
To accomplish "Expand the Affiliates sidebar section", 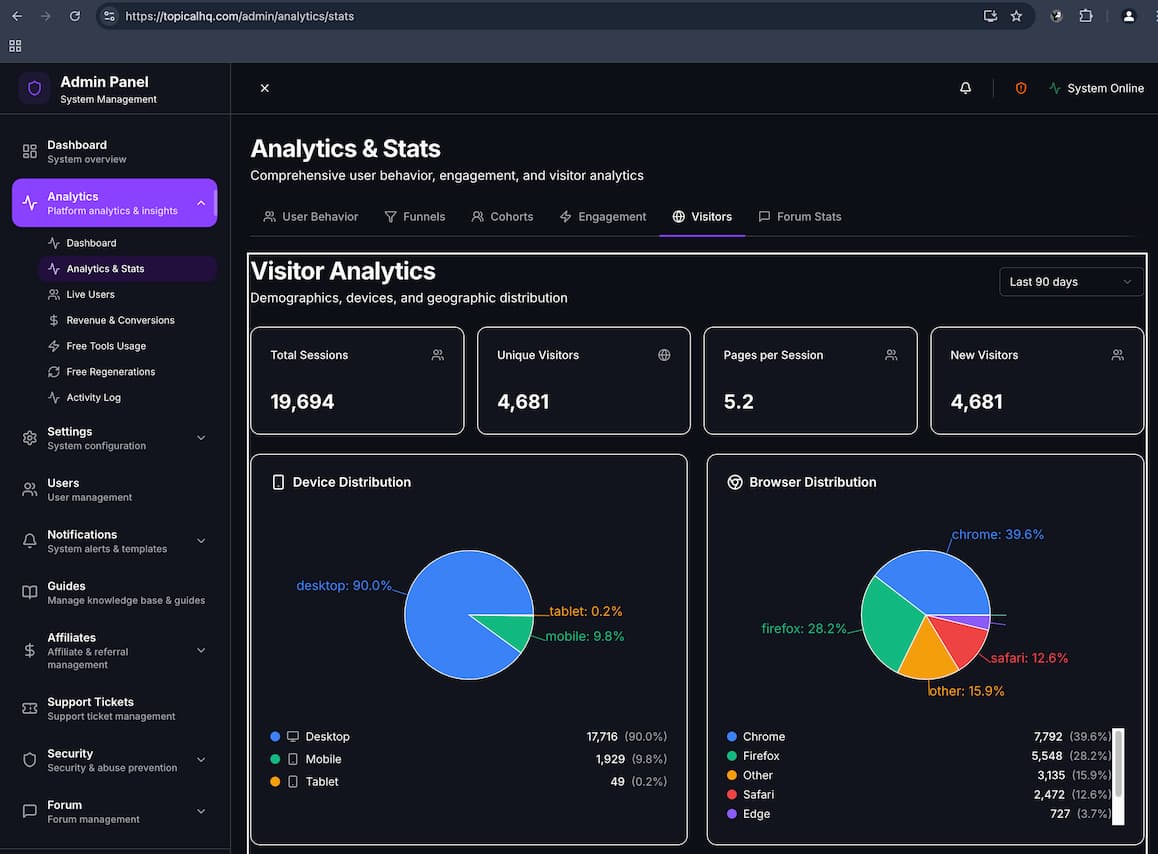I will pos(201,650).
